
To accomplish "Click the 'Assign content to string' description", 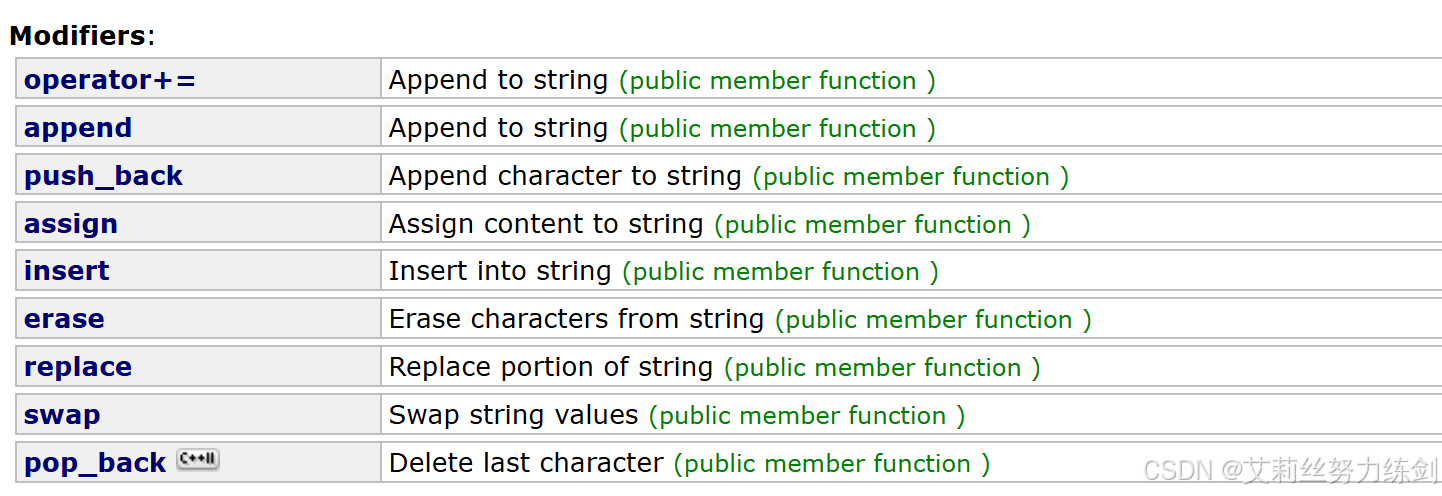I will coord(546,224).
